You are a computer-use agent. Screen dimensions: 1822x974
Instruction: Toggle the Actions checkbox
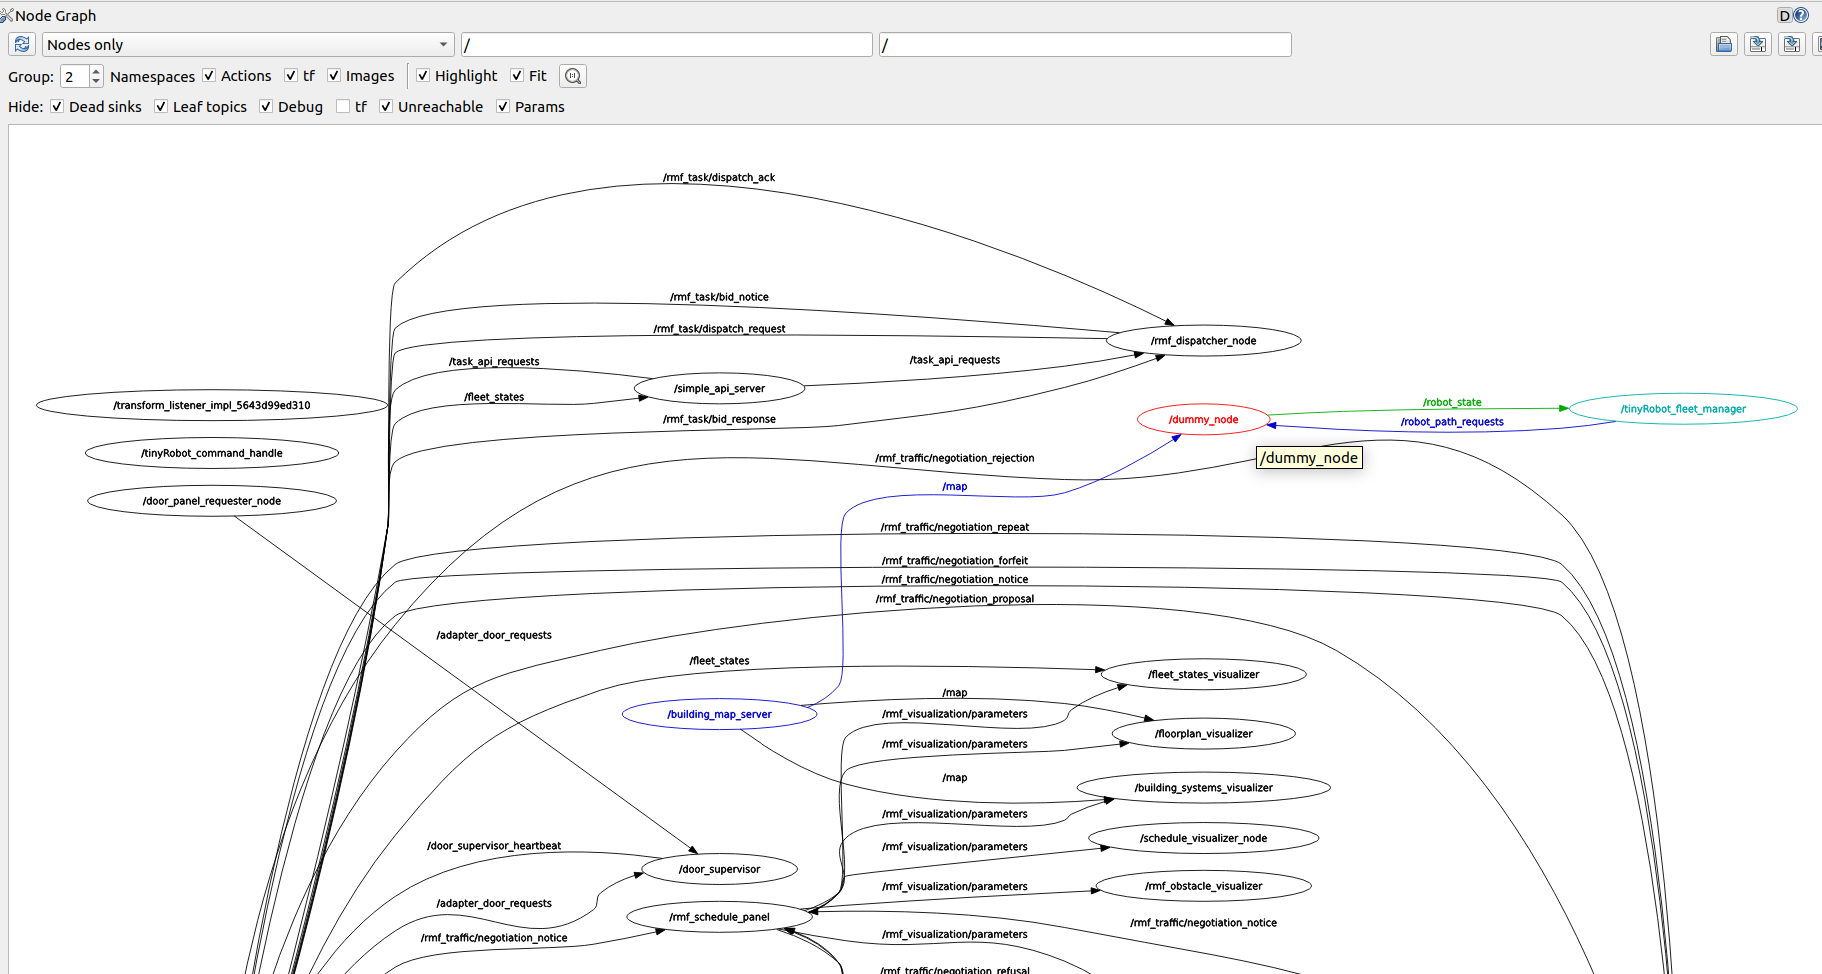coord(209,76)
